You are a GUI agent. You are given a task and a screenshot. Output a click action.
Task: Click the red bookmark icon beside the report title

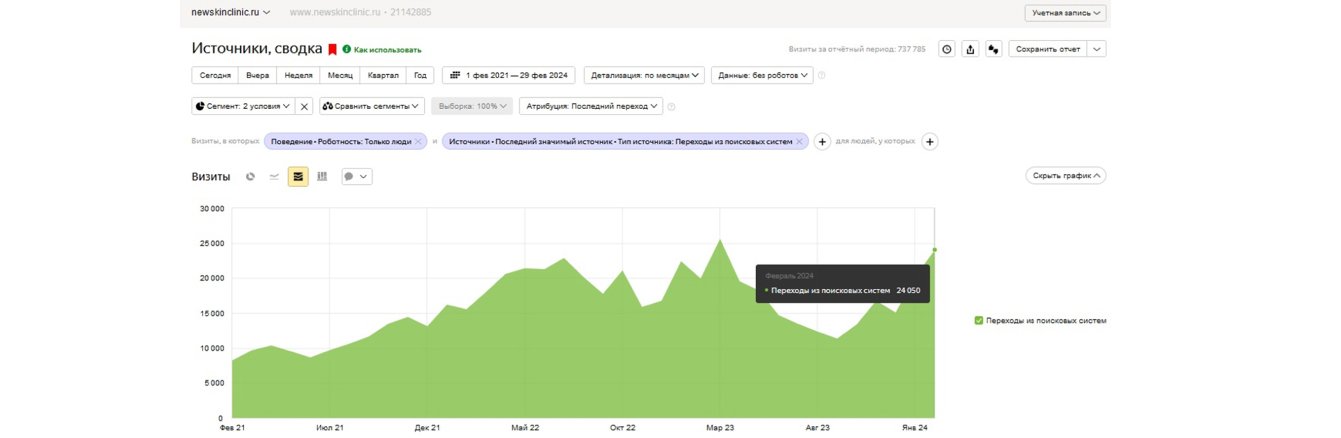point(332,49)
